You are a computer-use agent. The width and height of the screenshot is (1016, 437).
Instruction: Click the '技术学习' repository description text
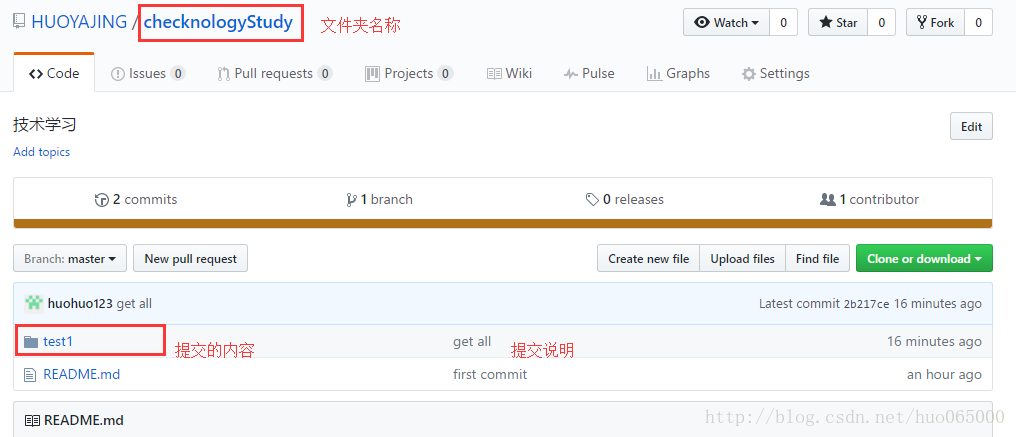coord(45,124)
